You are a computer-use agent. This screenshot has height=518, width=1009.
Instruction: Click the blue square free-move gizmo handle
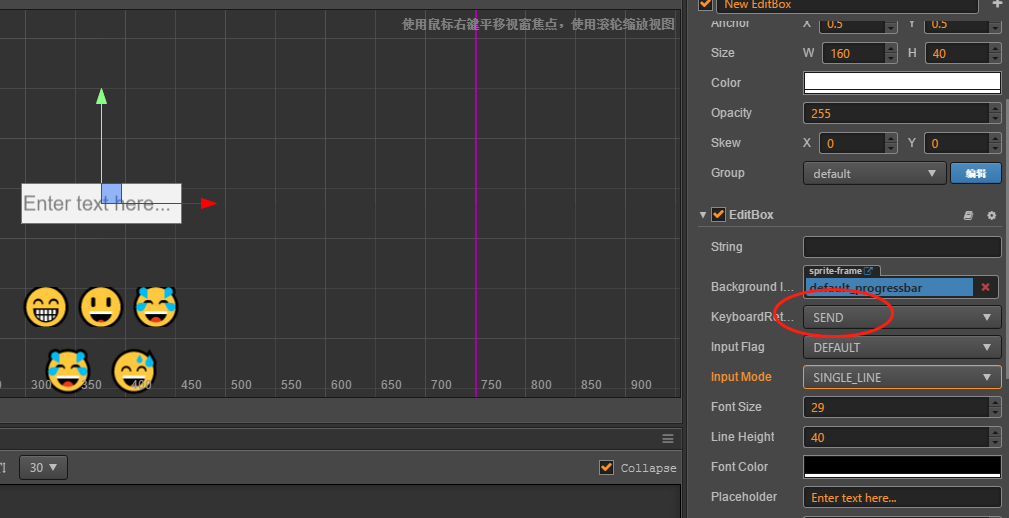point(111,193)
